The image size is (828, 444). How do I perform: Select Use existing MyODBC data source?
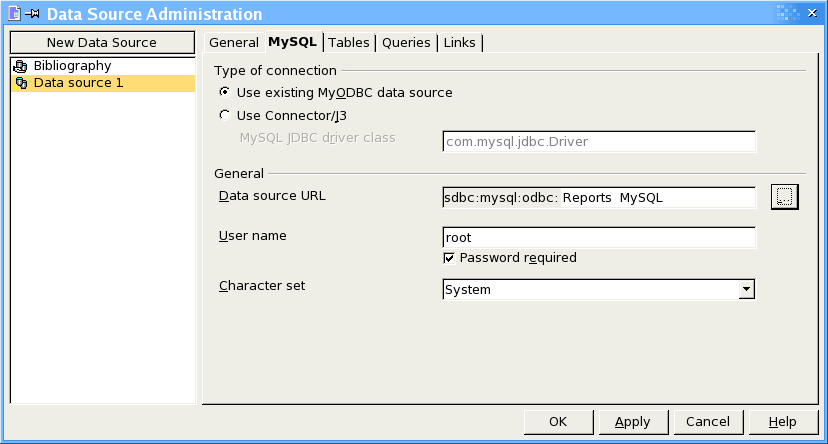[x=225, y=92]
